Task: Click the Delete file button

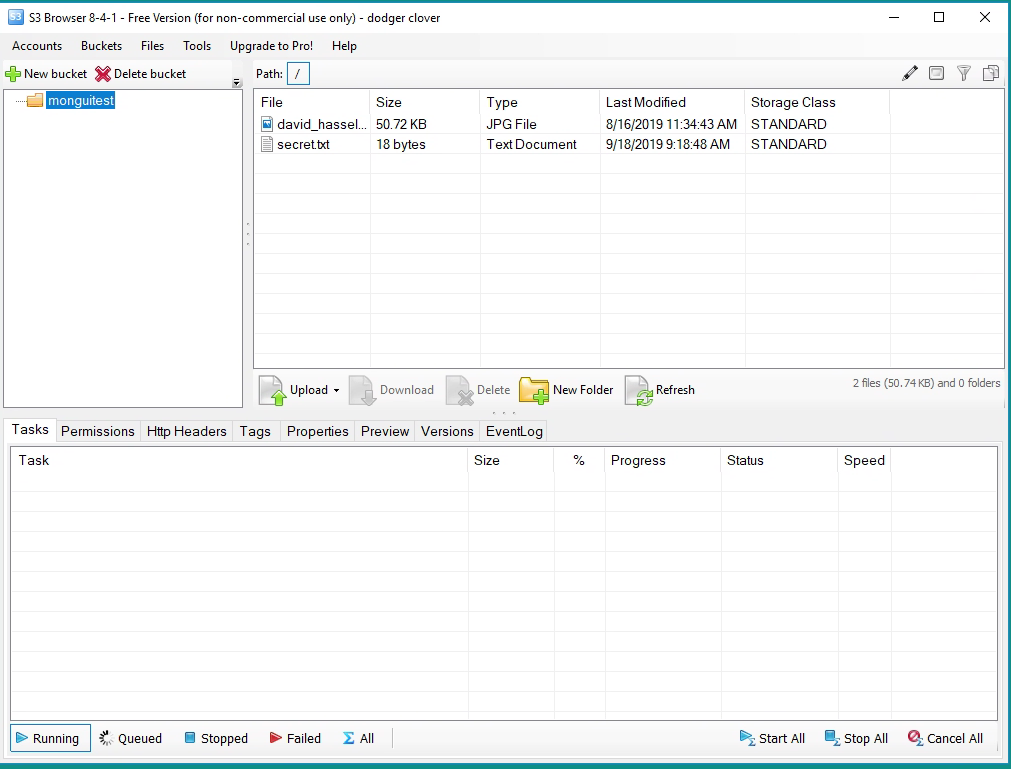Action: point(478,390)
